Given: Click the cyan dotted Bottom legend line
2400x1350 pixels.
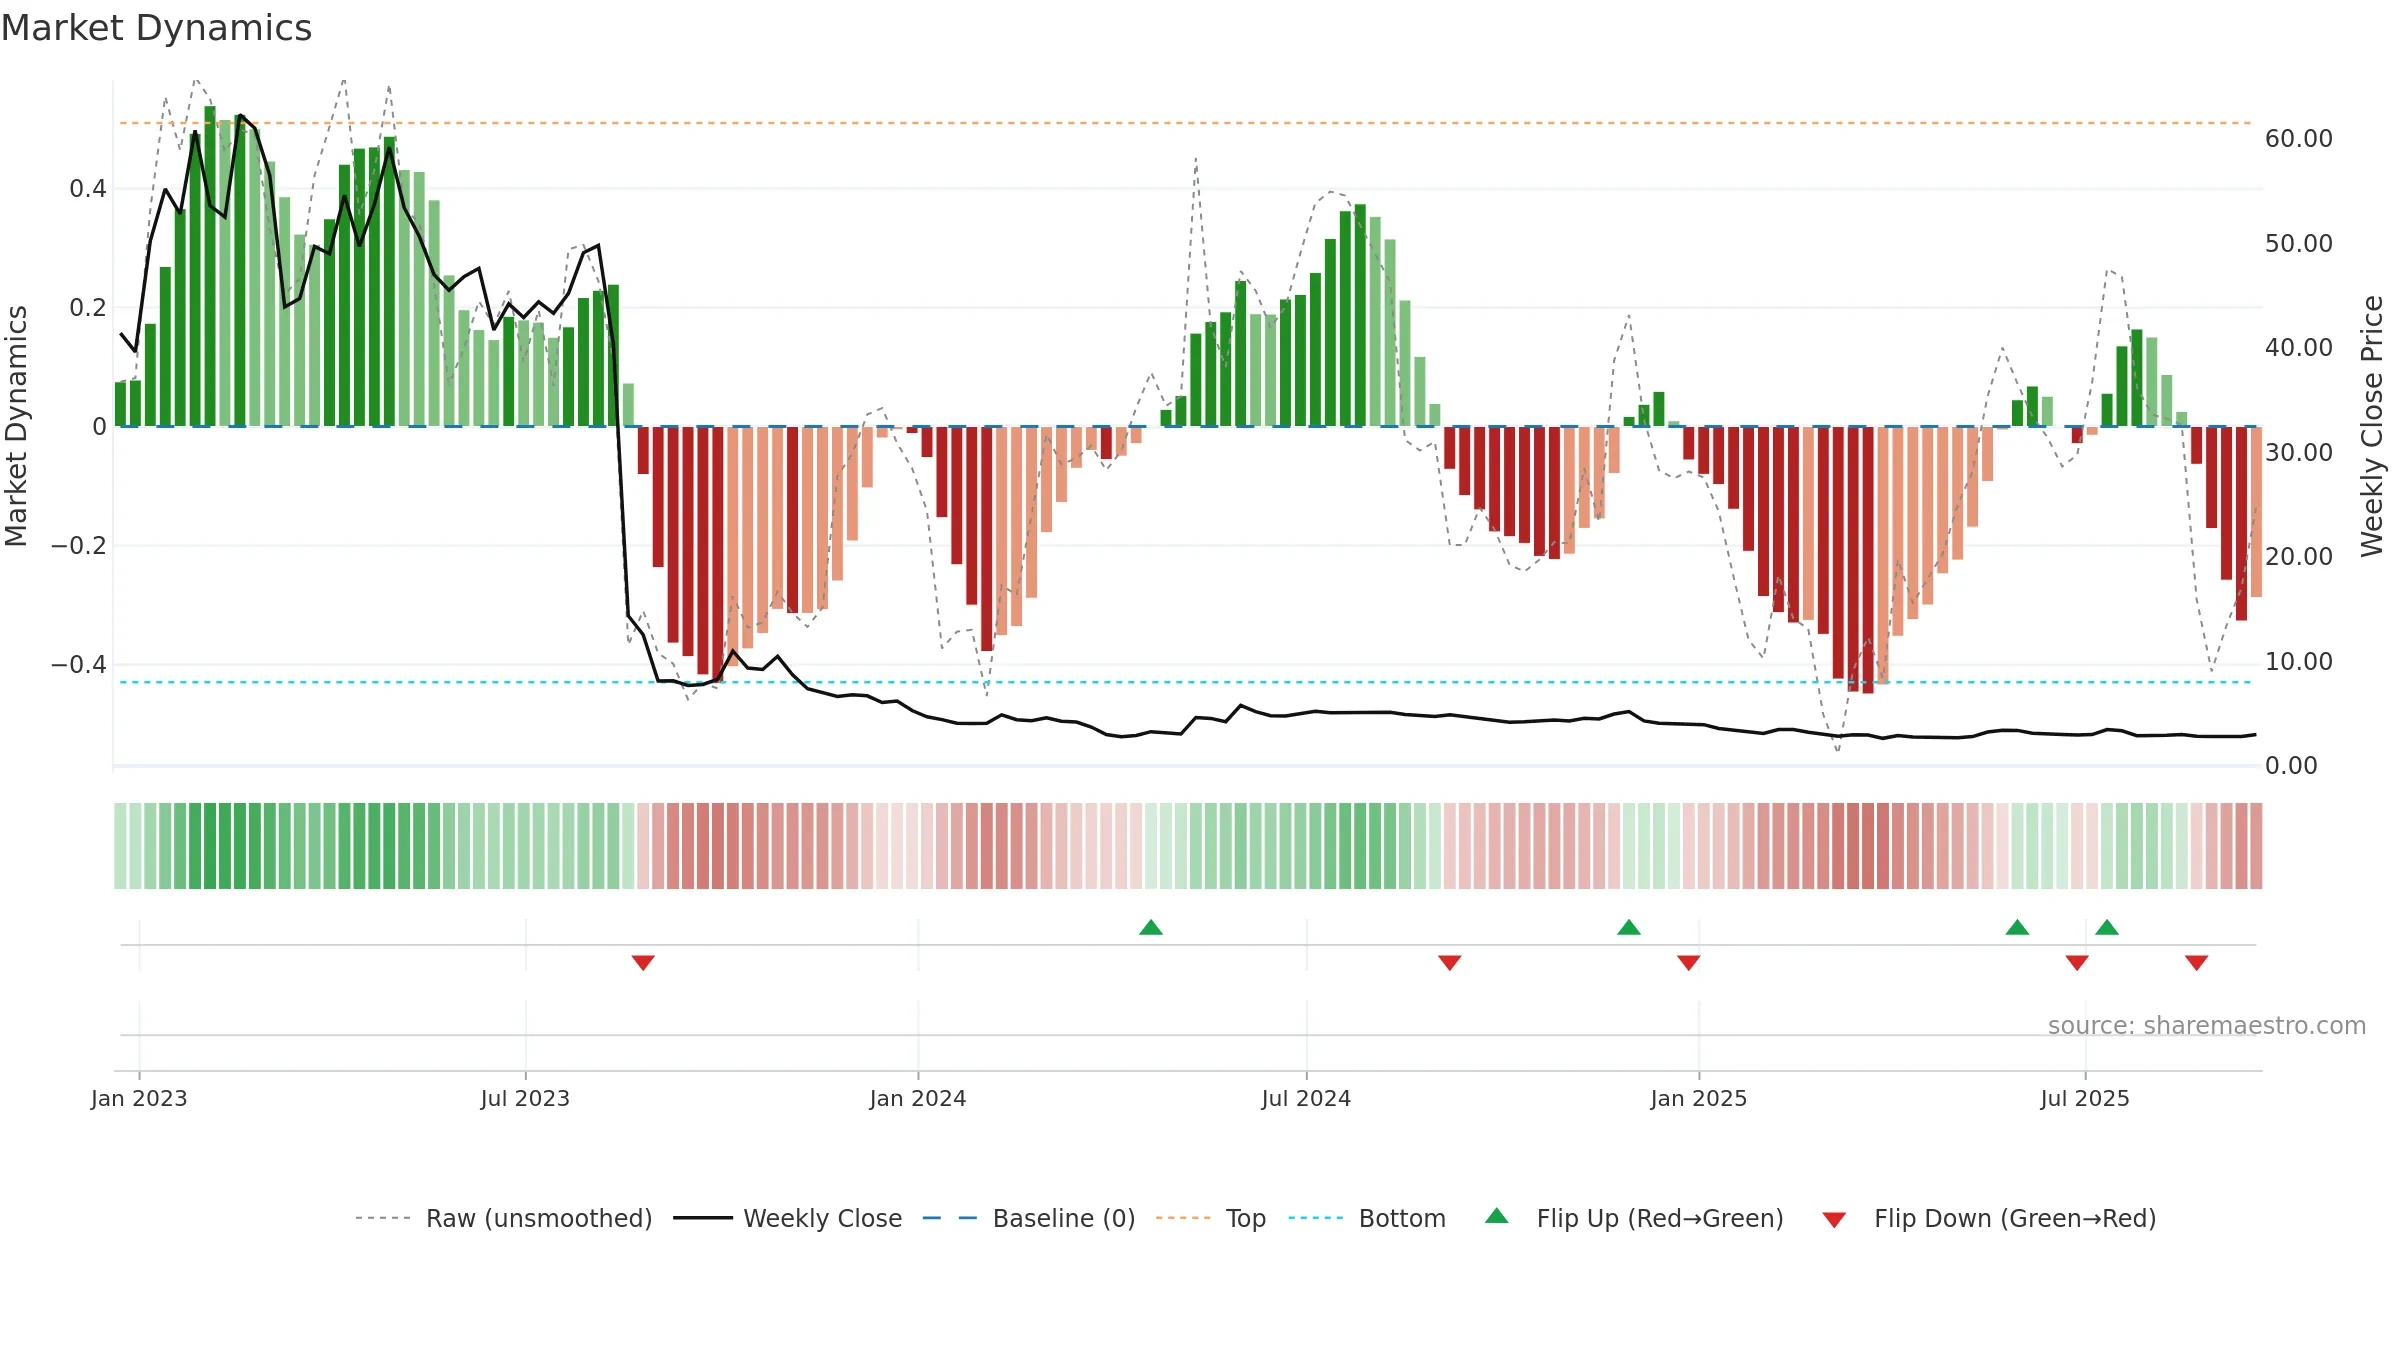Looking at the screenshot, I should (1316, 1218).
